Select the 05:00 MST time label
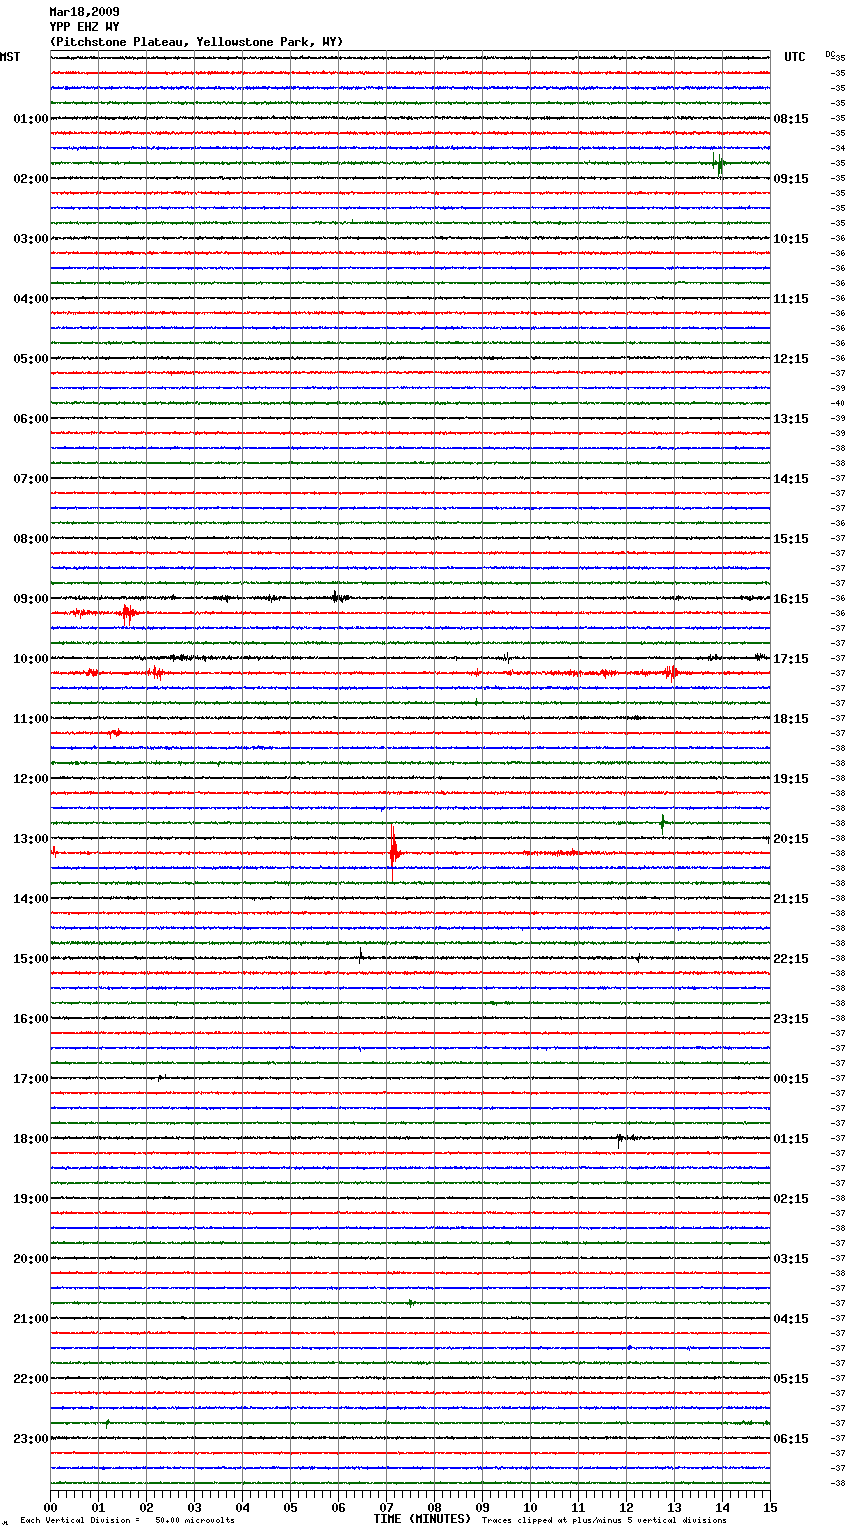 30,359
